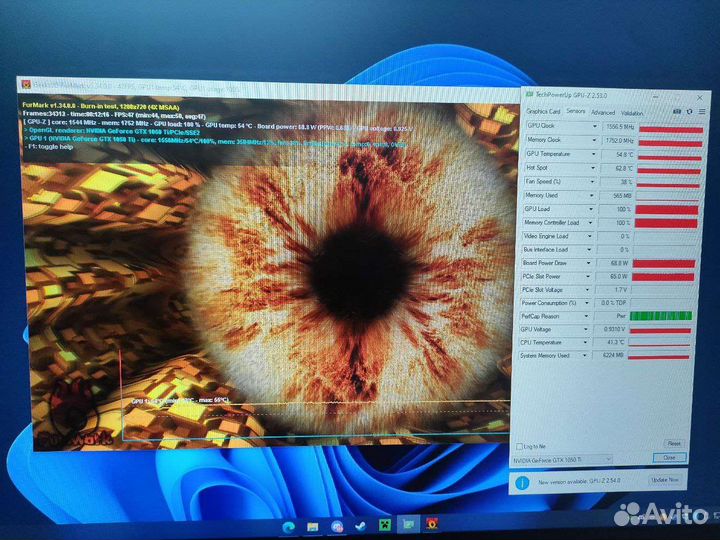Select the Sensors tab

(x=576, y=111)
